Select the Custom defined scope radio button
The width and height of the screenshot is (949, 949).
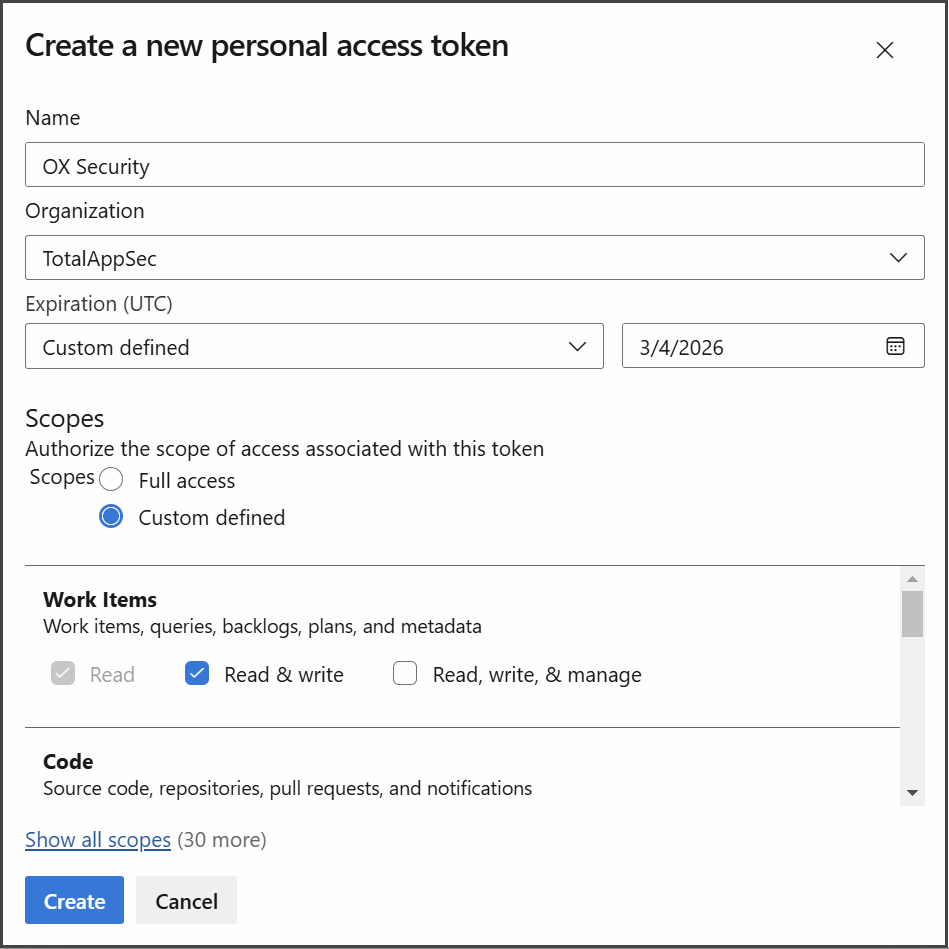click(x=111, y=517)
